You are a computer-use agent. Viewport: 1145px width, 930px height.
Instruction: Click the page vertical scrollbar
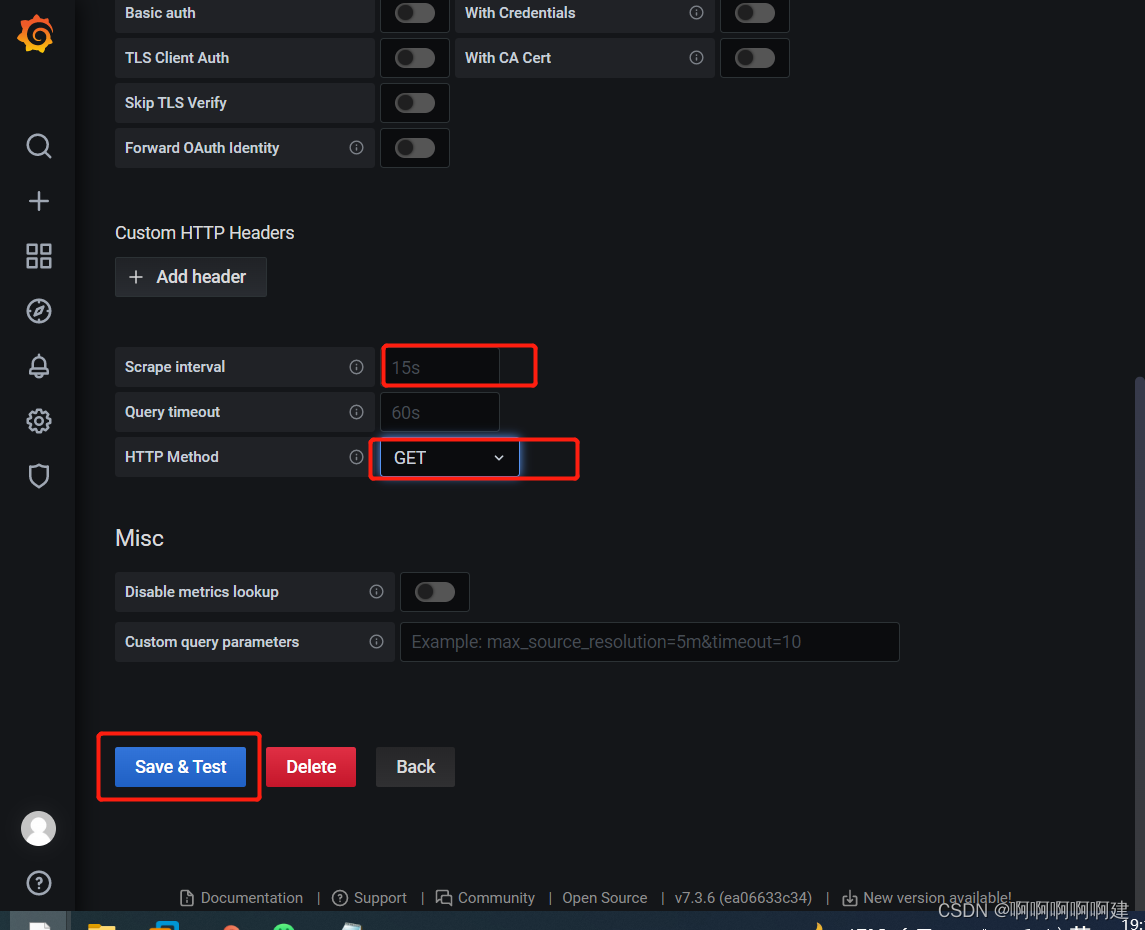(1140, 642)
